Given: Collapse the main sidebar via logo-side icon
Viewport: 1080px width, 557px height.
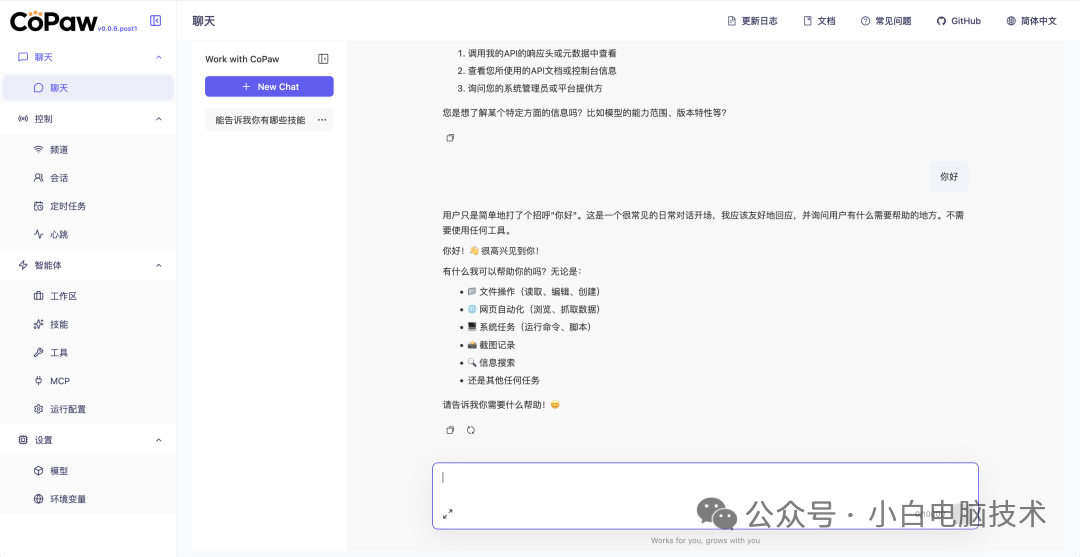Looking at the screenshot, I should pyautogui.click(x=156, y=21).
